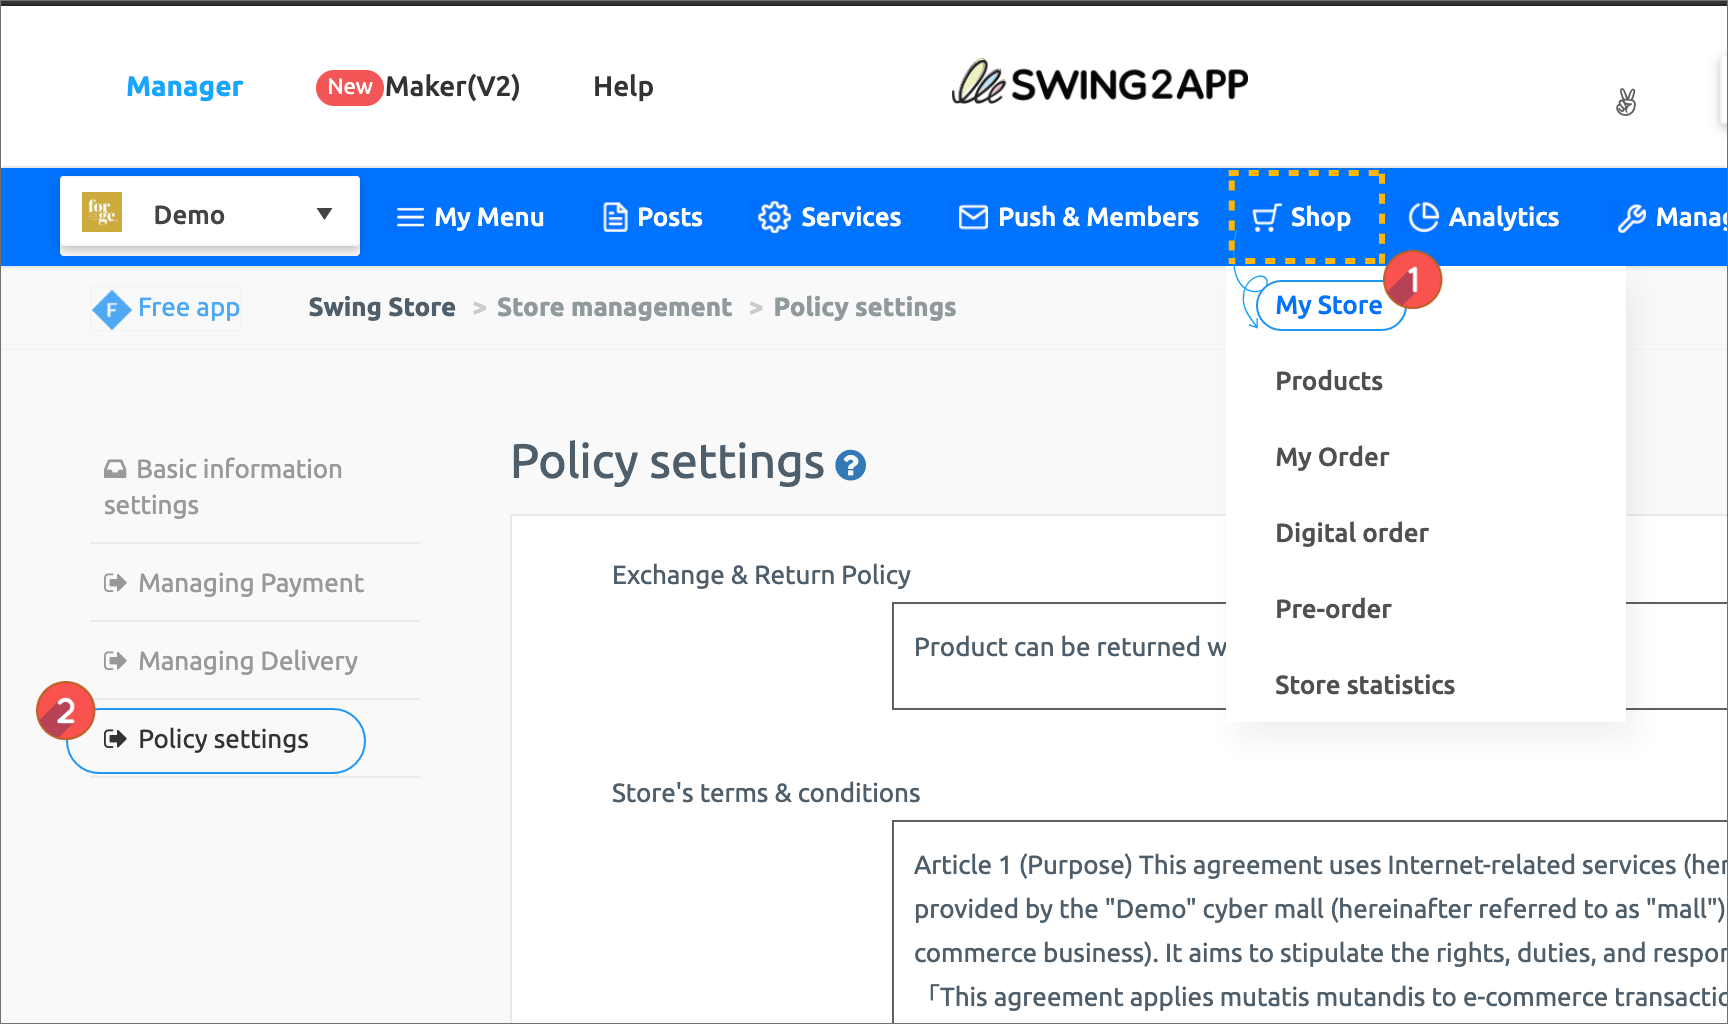The width and height of the screenshot is (1728, 1024).
Task: Click the peace hand icon at top right
Action: tap(1626, 102)
